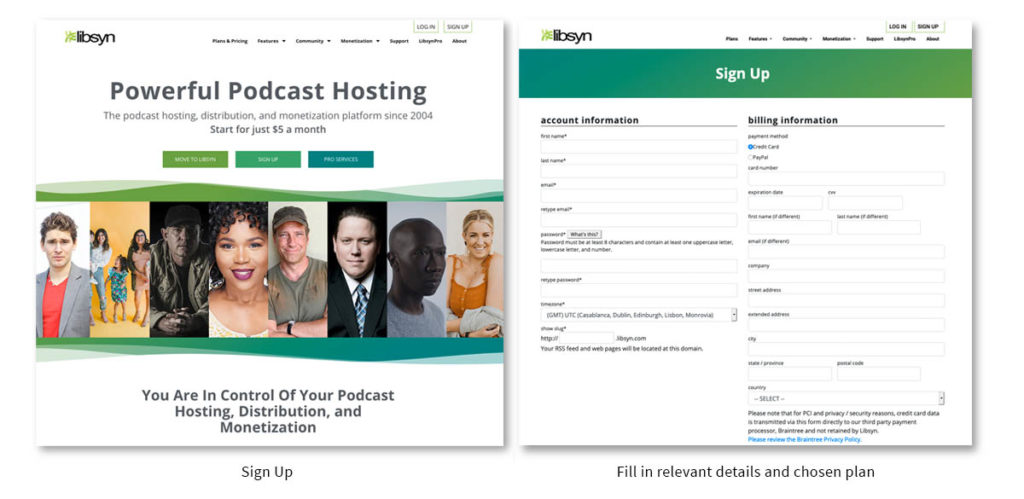
Task: Click the cvv field
Action: pos(865,203)
